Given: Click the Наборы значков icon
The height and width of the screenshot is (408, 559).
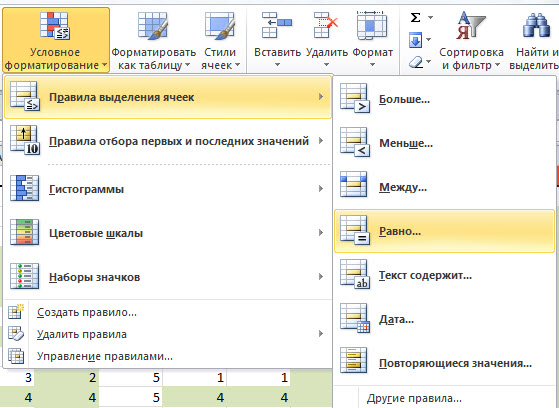Looking at the screenshot, I should point(24,276).
